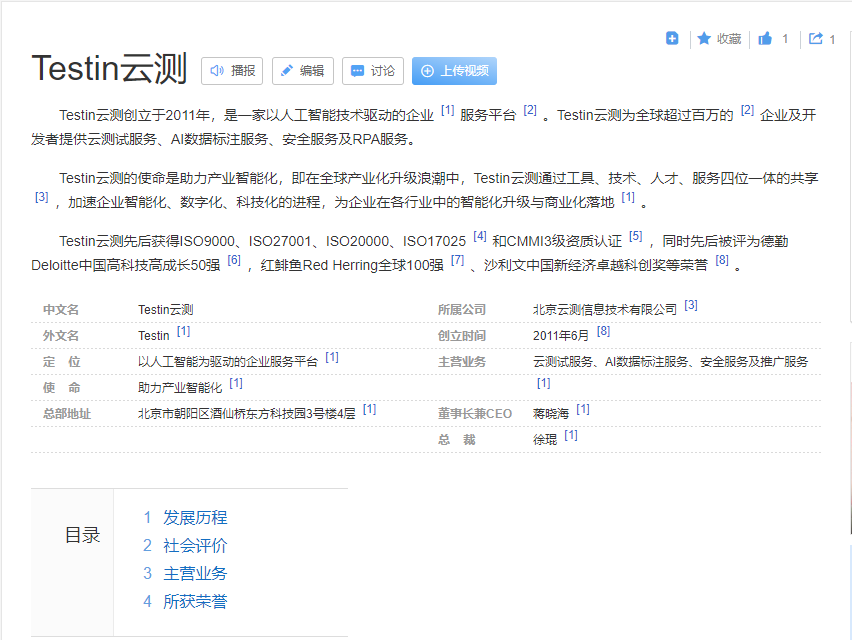Click reference [6] after 高成长50强
The image size is (852, 640).
coord(234,260)
